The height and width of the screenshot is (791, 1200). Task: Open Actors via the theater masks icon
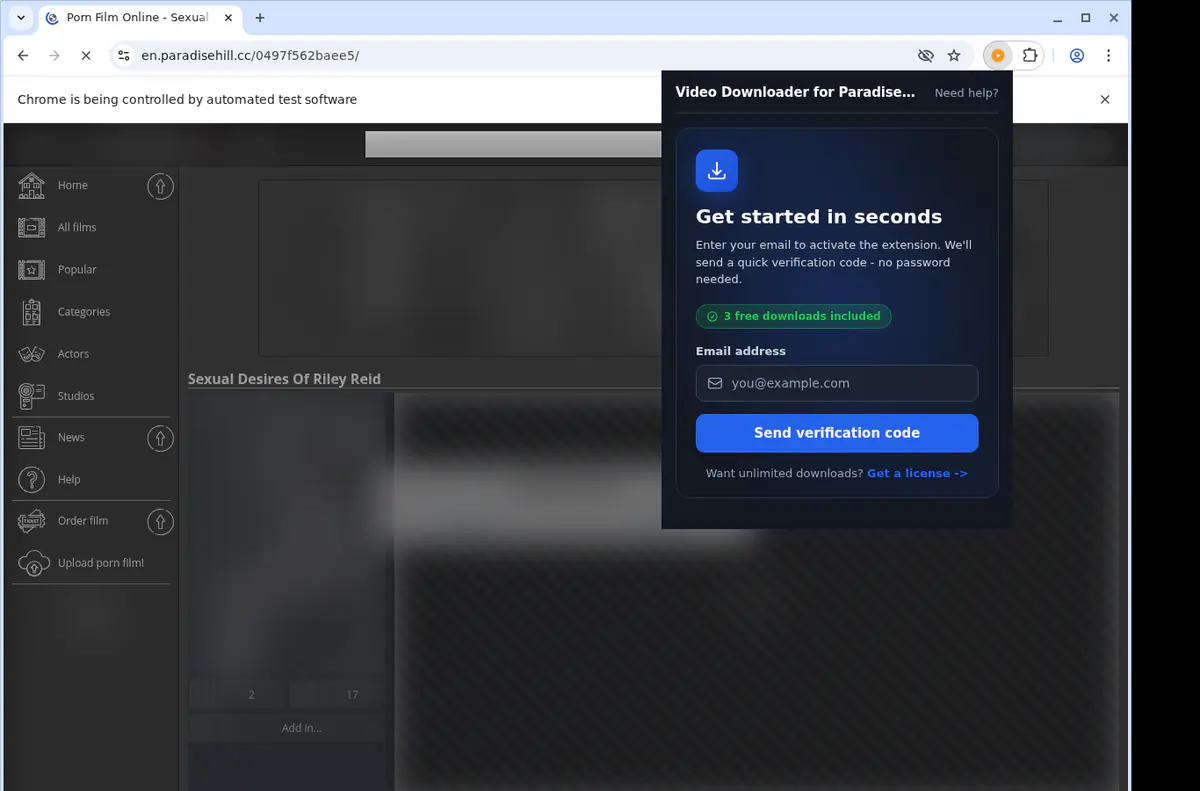coord(31,354)
